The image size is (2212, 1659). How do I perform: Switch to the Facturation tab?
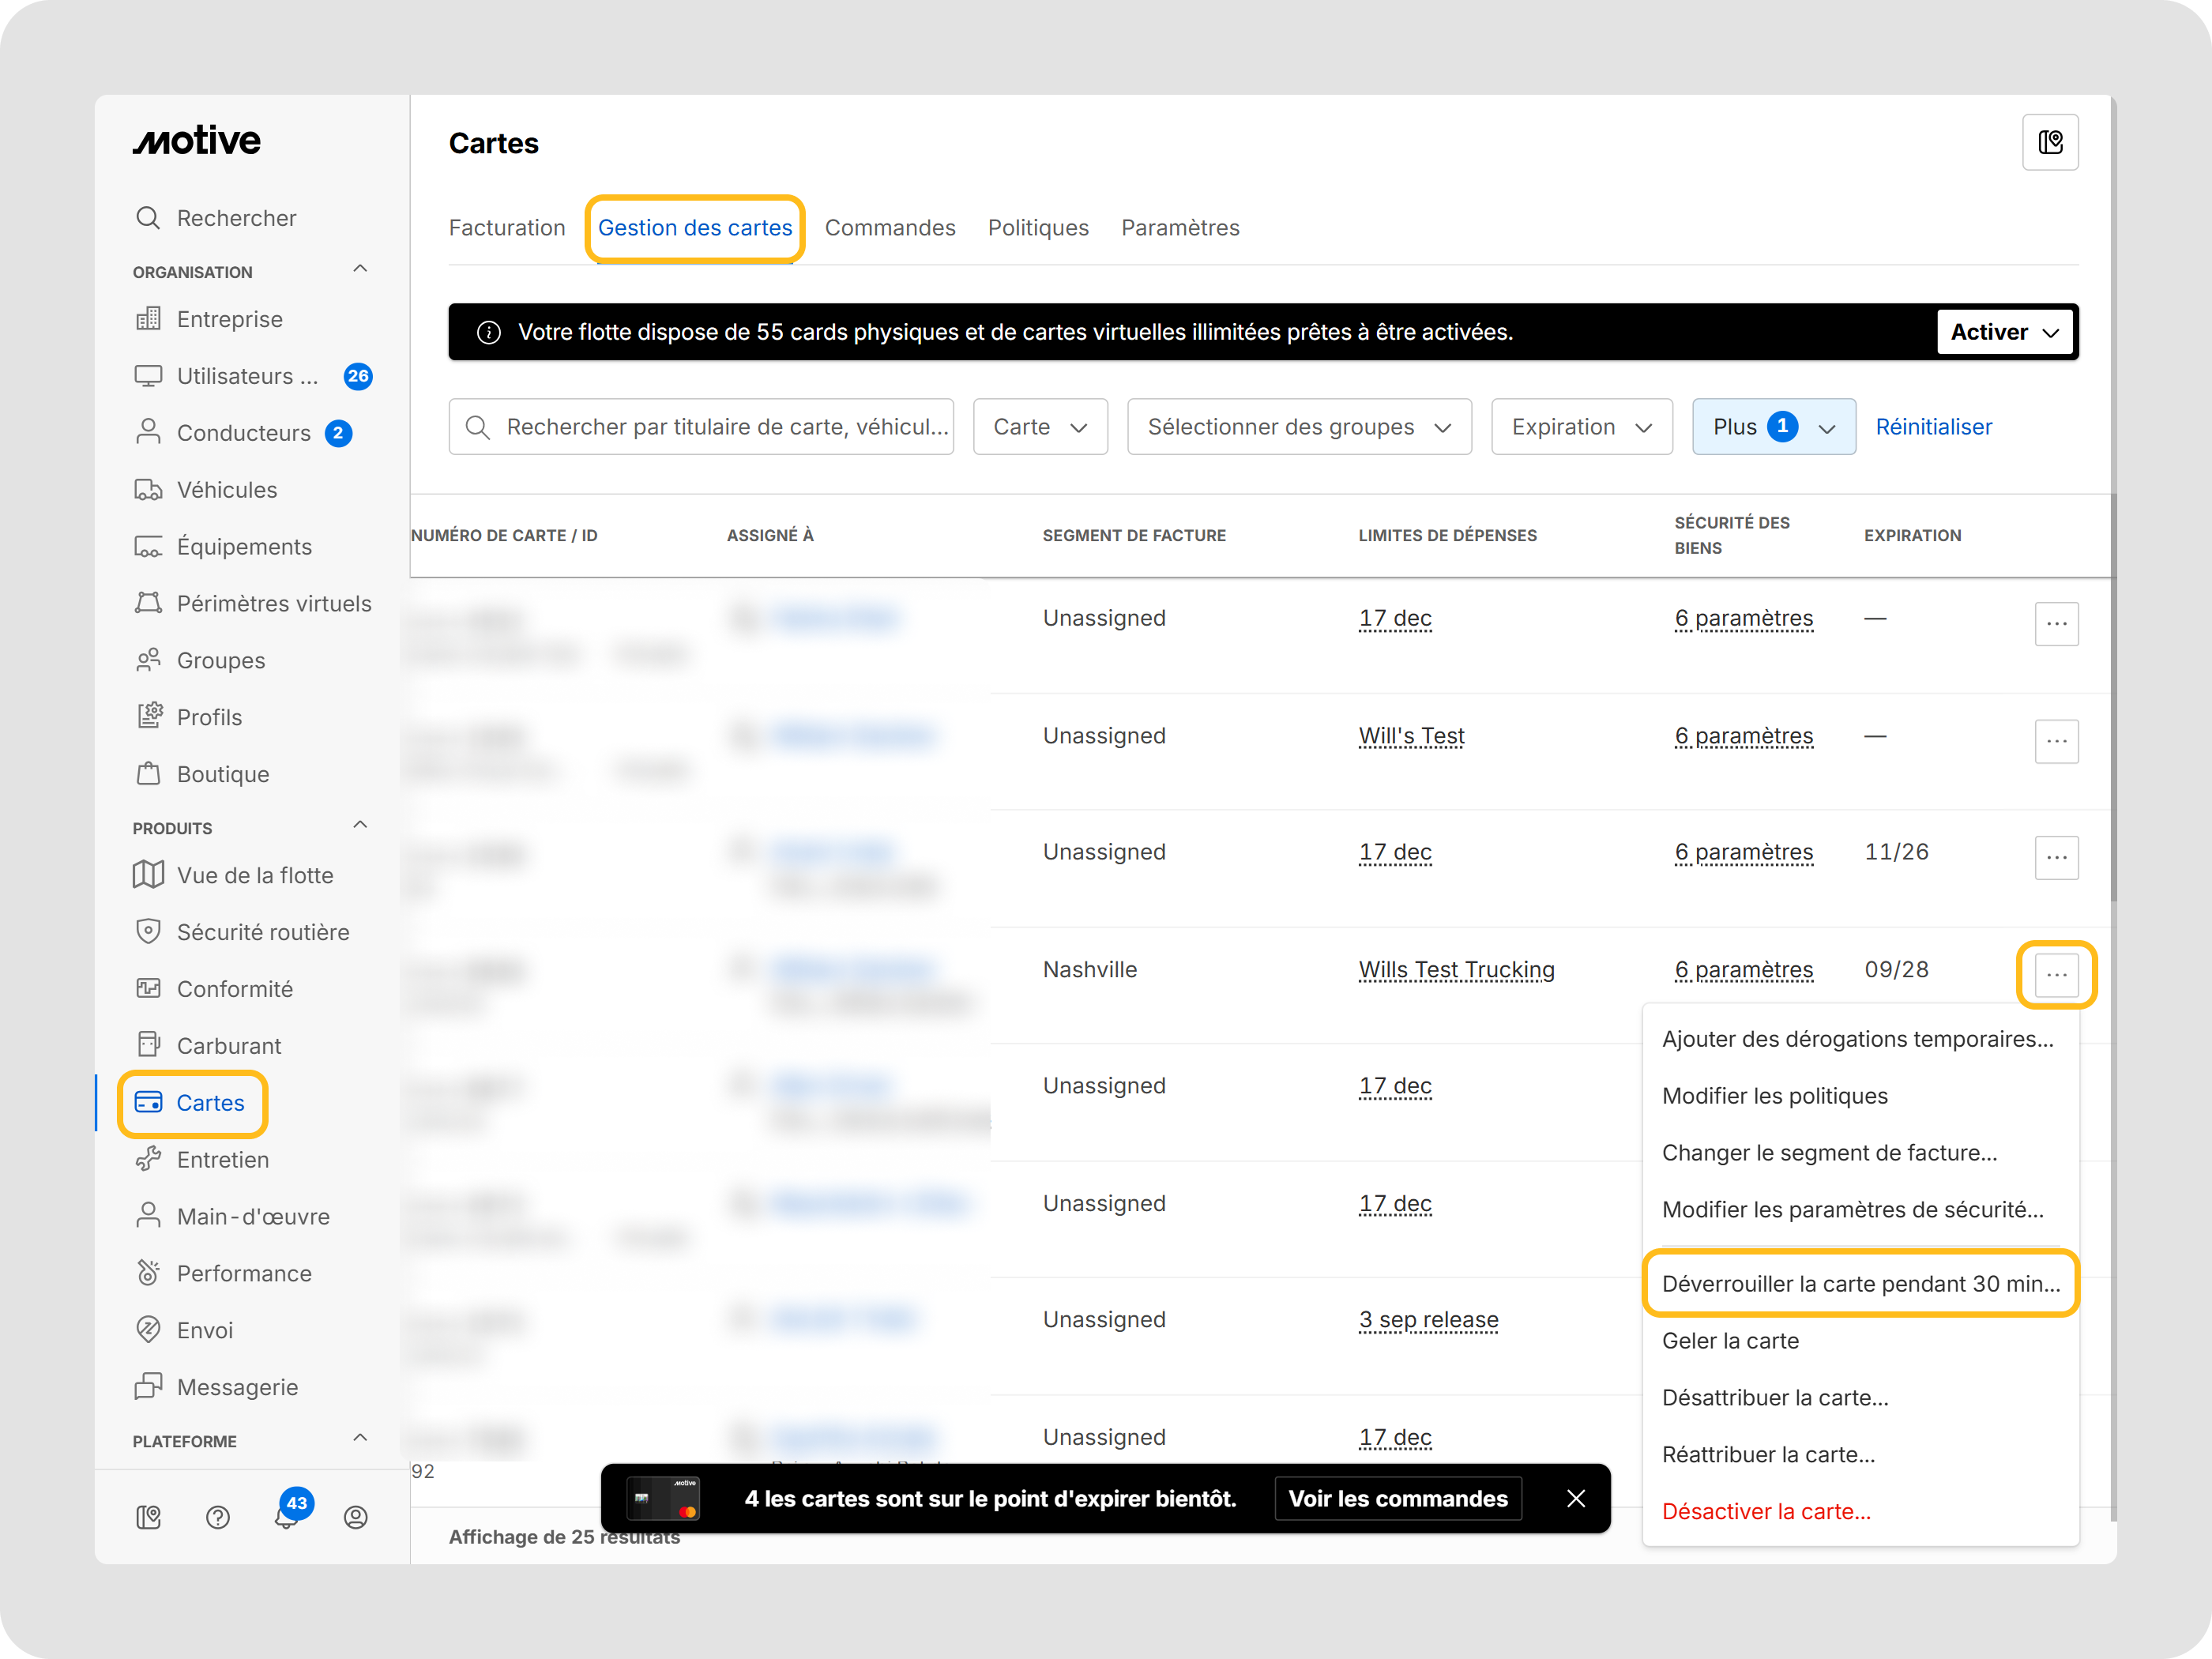tap(507, 229)
